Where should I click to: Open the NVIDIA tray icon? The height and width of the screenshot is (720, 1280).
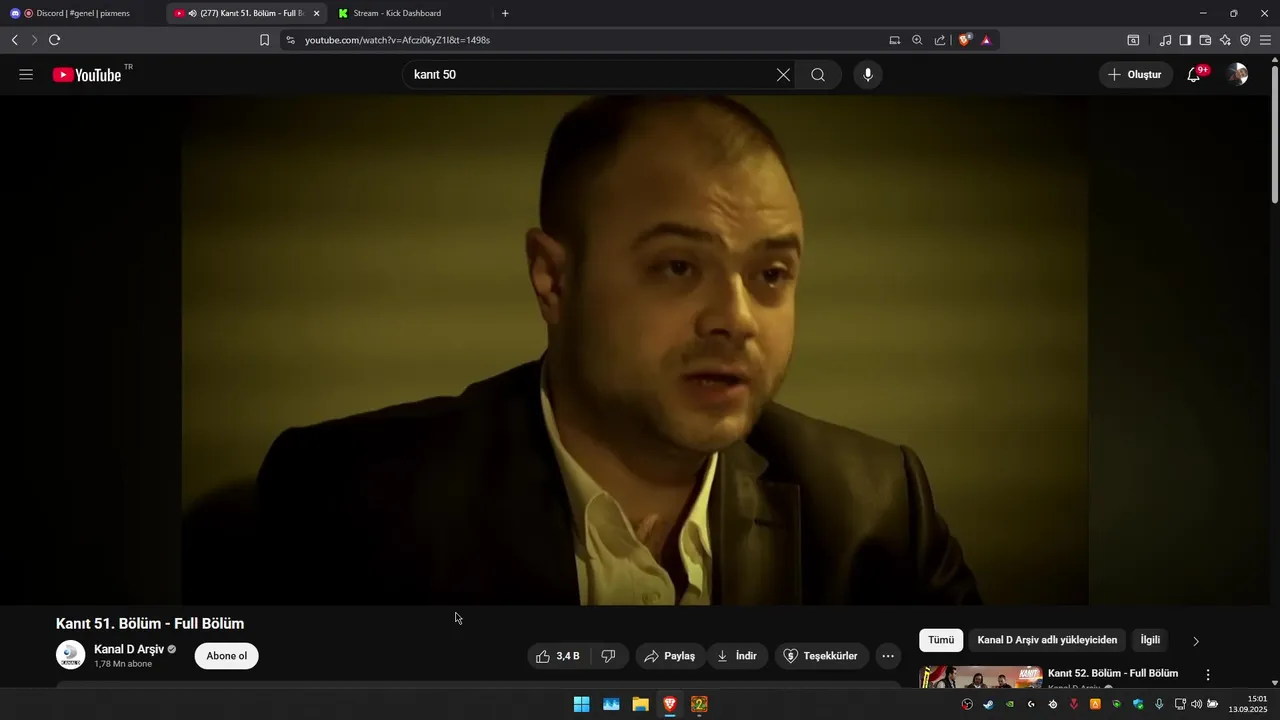1010,704
